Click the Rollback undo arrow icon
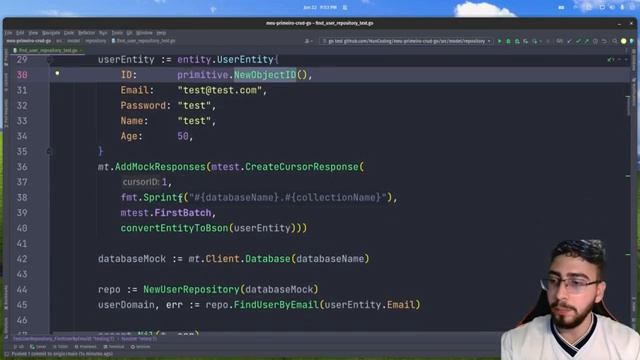 [604, 41]
